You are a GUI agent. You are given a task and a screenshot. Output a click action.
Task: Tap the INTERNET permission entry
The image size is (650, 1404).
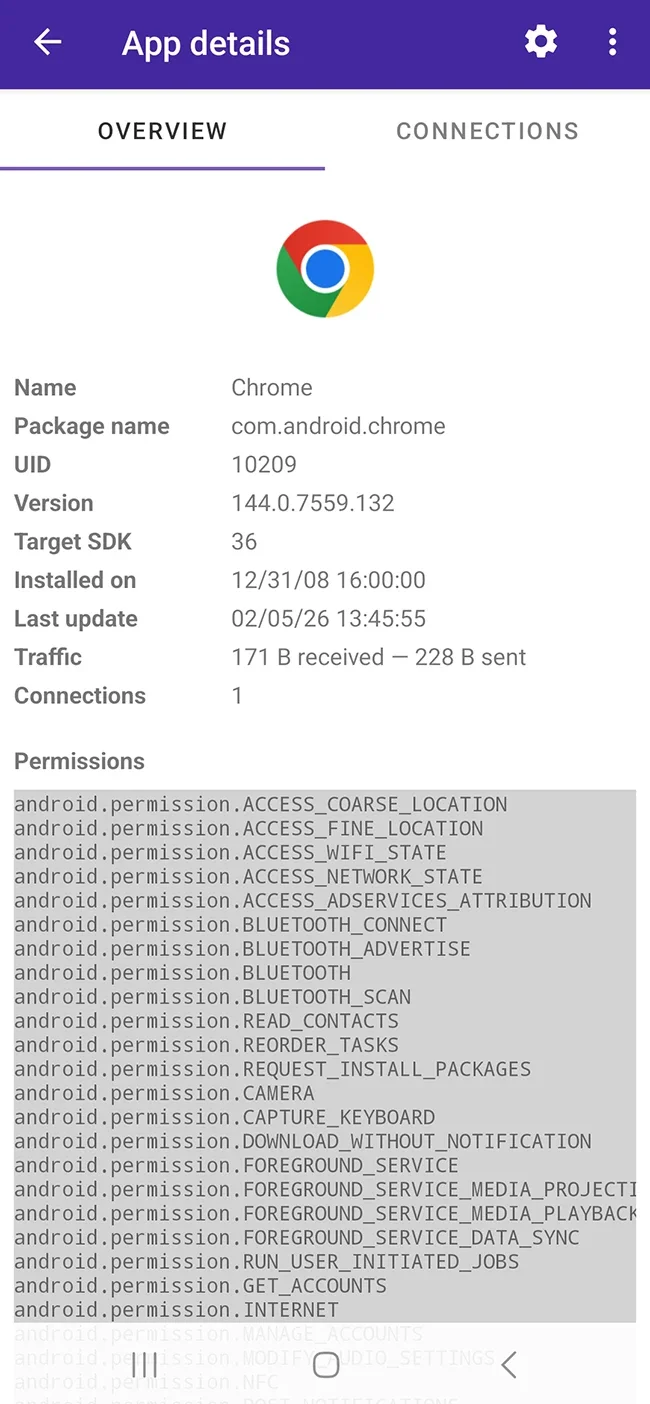click(x=176, y=1309)
